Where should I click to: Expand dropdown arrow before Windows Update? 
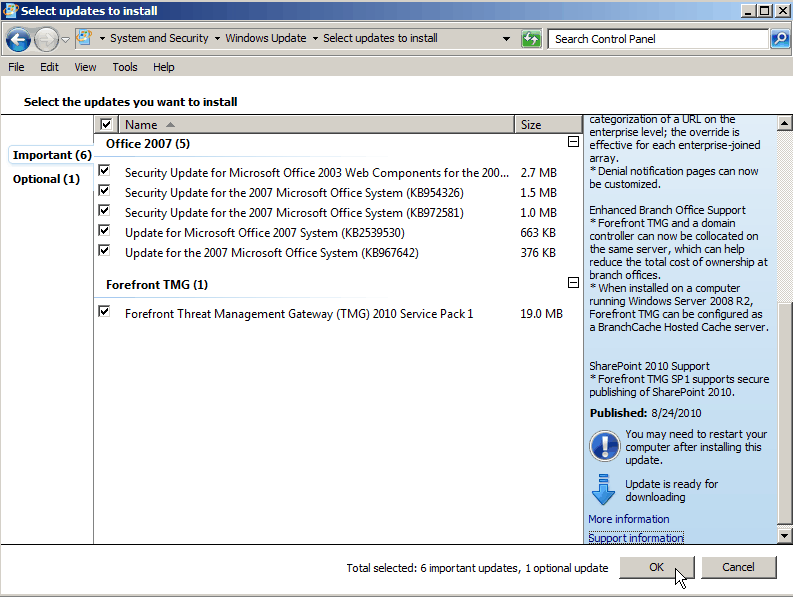(217, 38)
